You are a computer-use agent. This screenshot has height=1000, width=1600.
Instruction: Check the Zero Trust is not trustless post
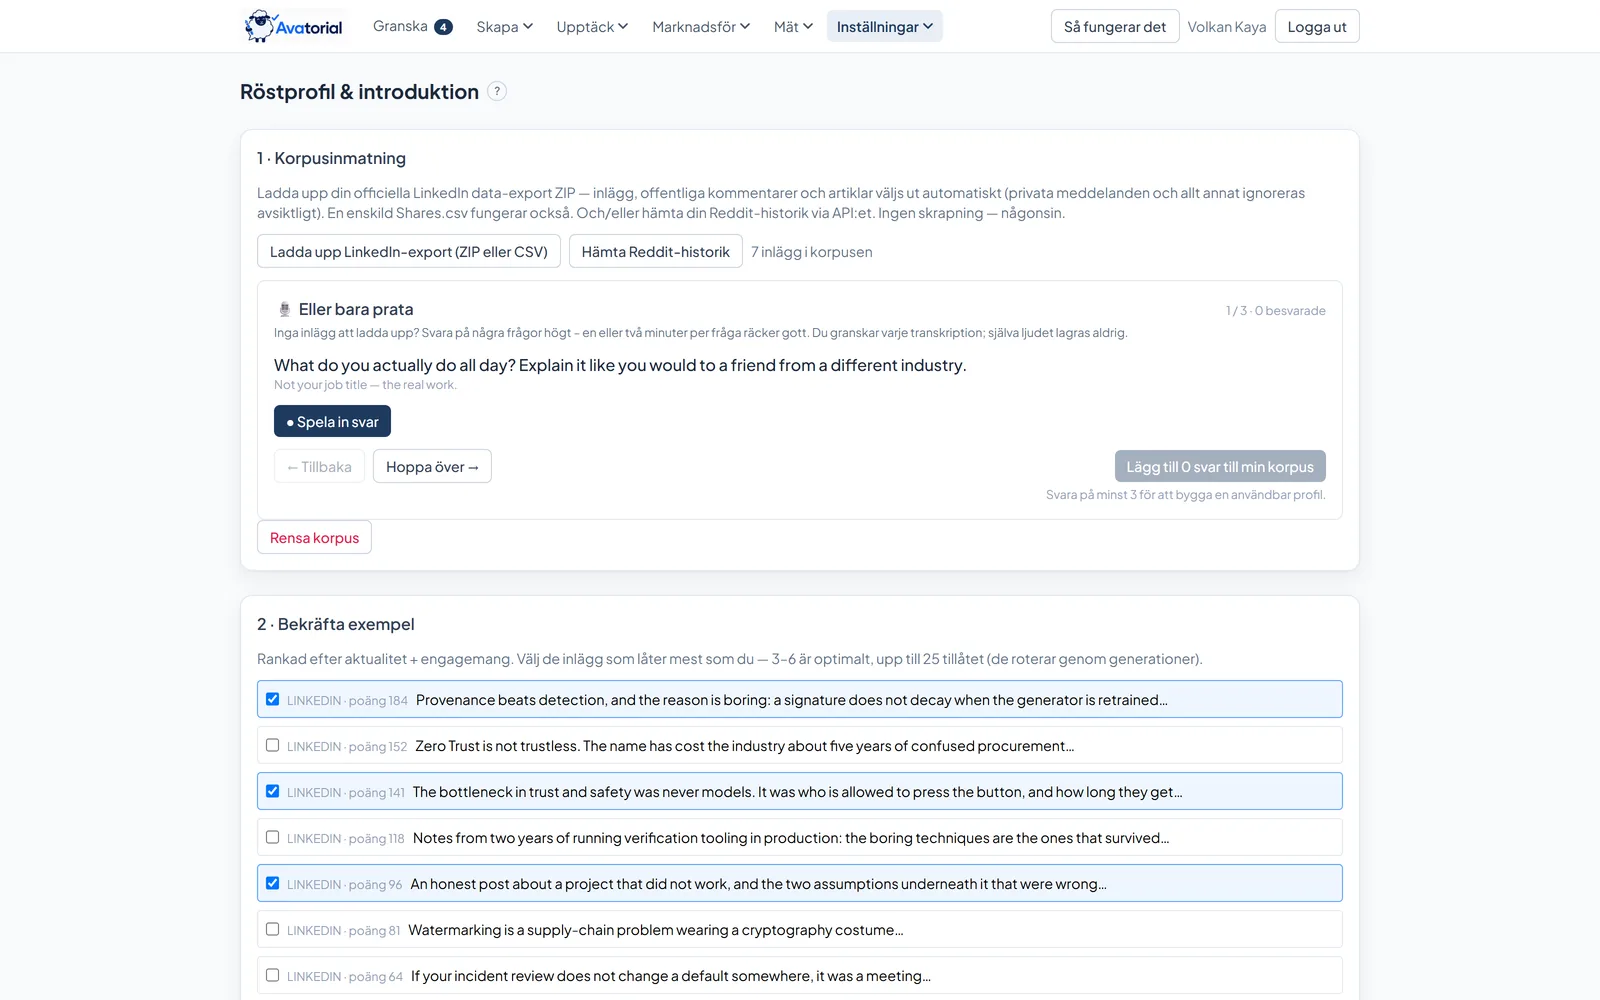coord(272,745)
